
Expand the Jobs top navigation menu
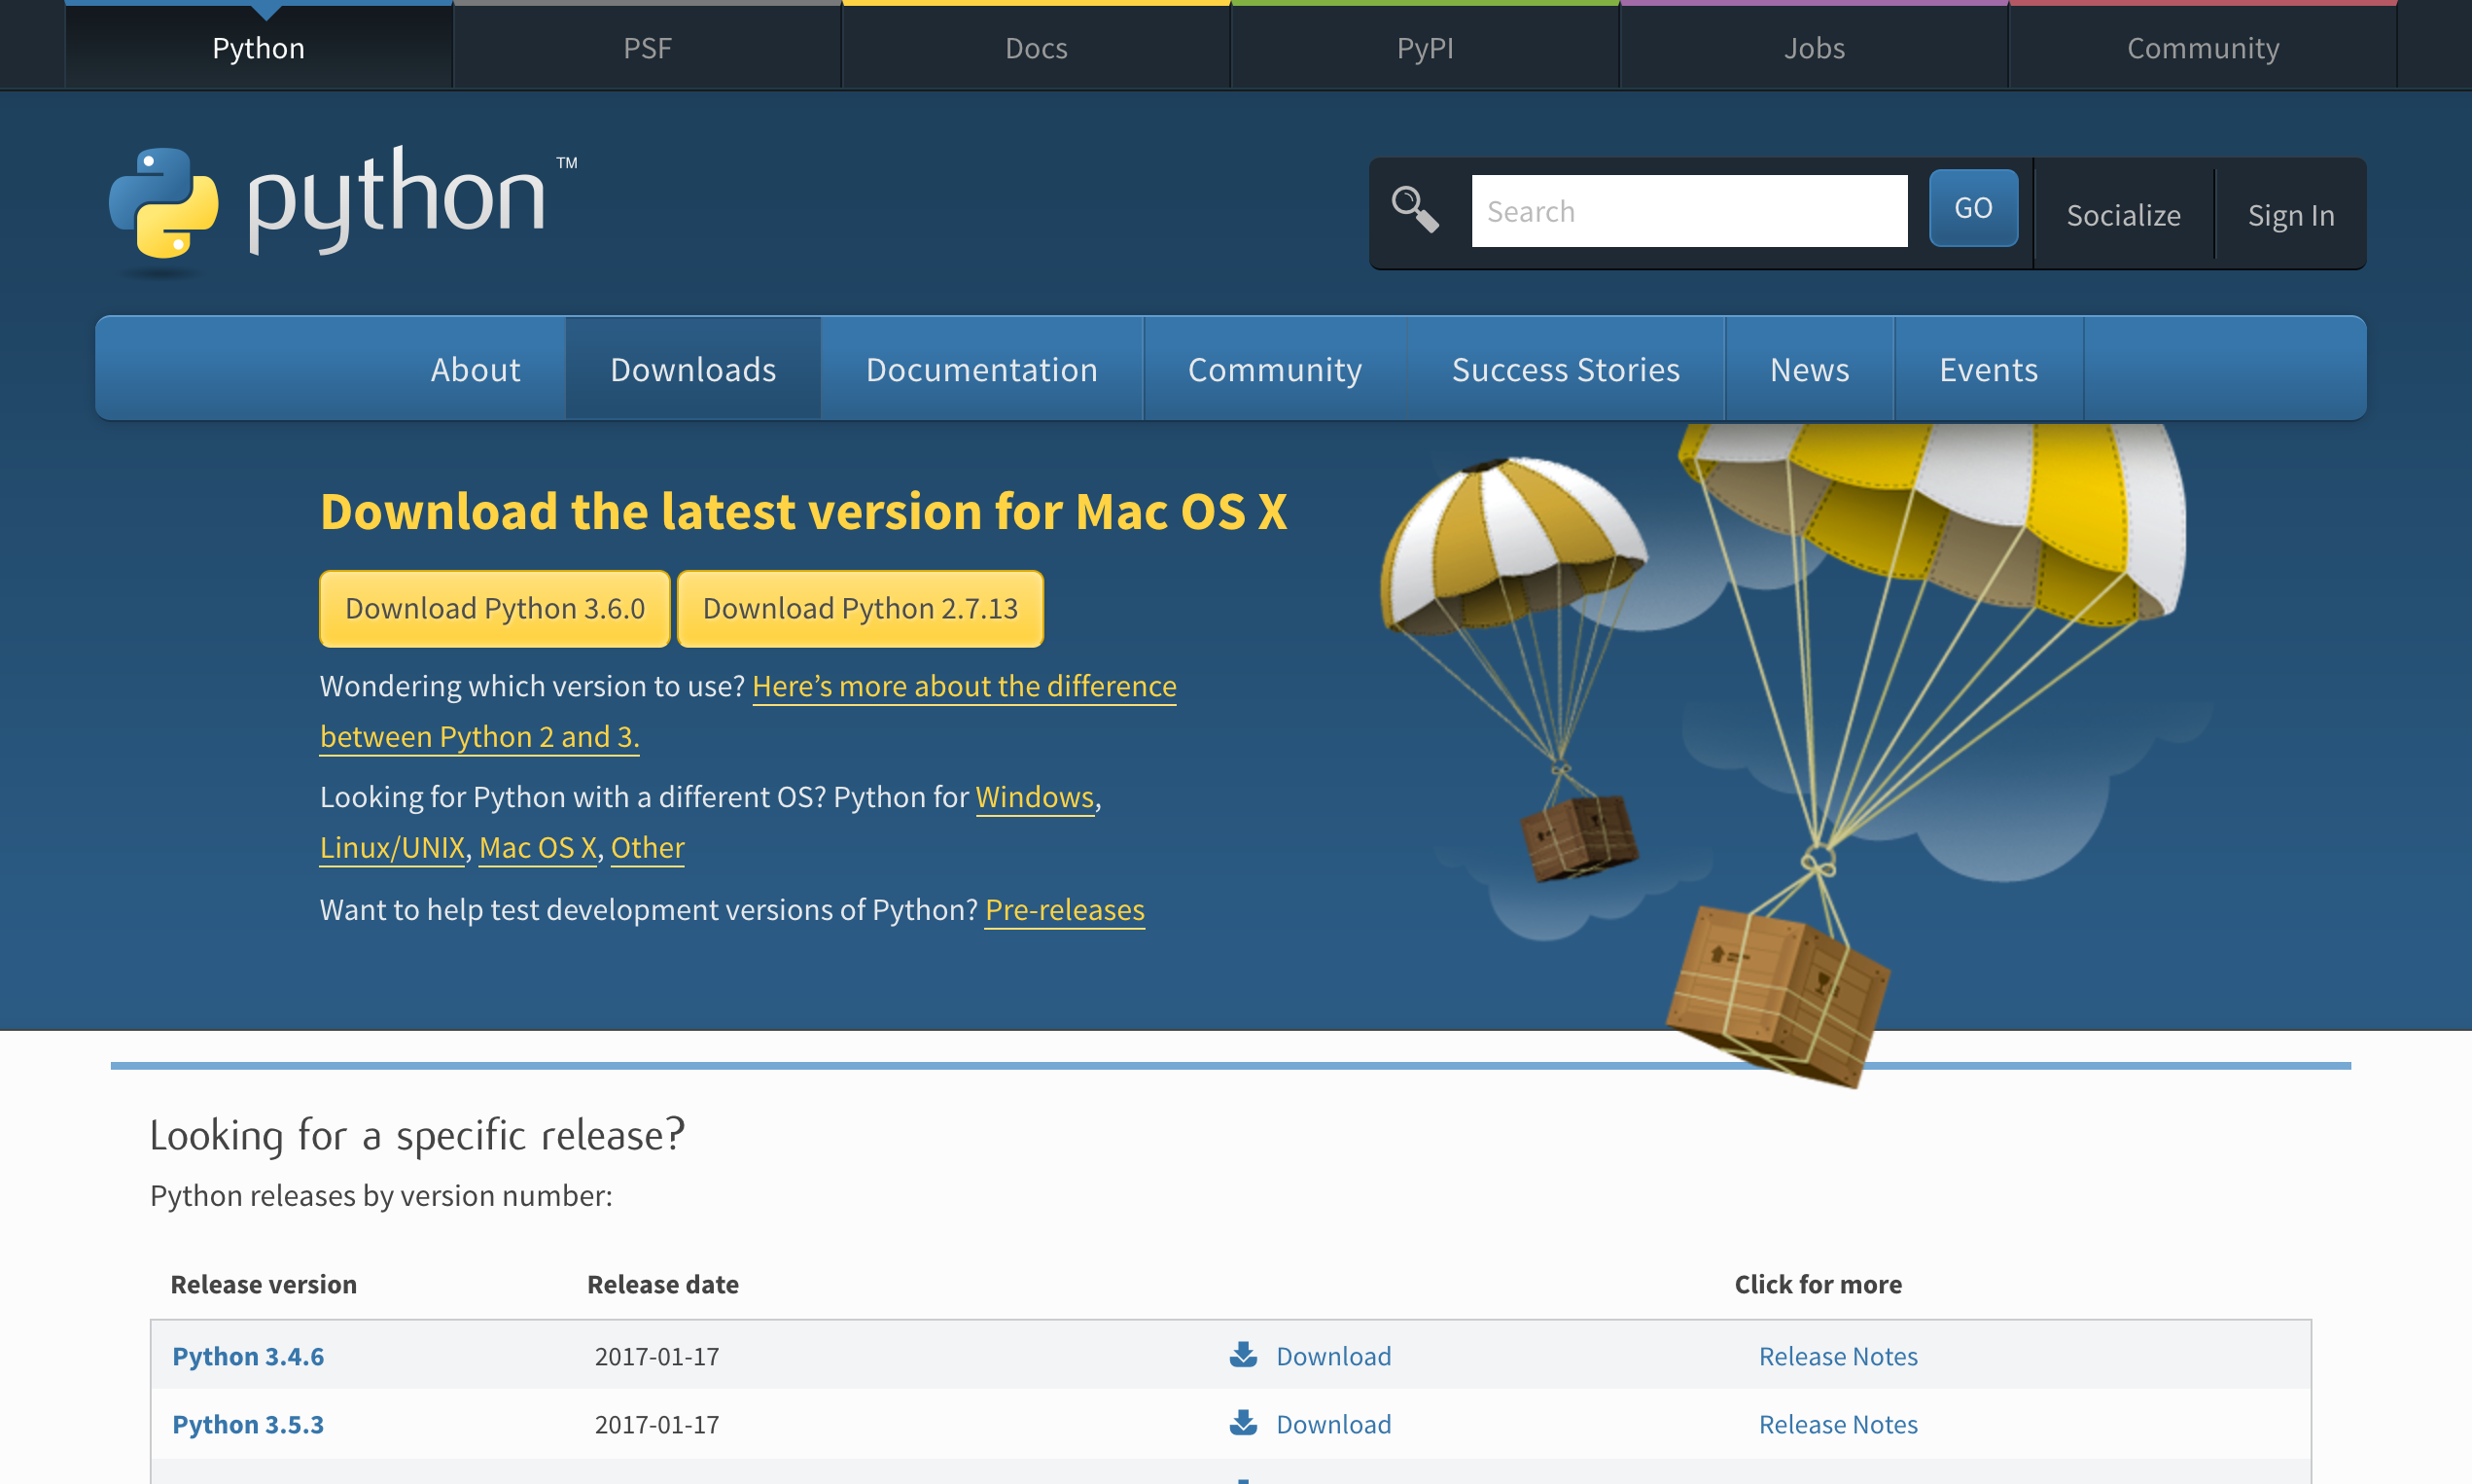pyautogui.click(x=1814, y=46)
